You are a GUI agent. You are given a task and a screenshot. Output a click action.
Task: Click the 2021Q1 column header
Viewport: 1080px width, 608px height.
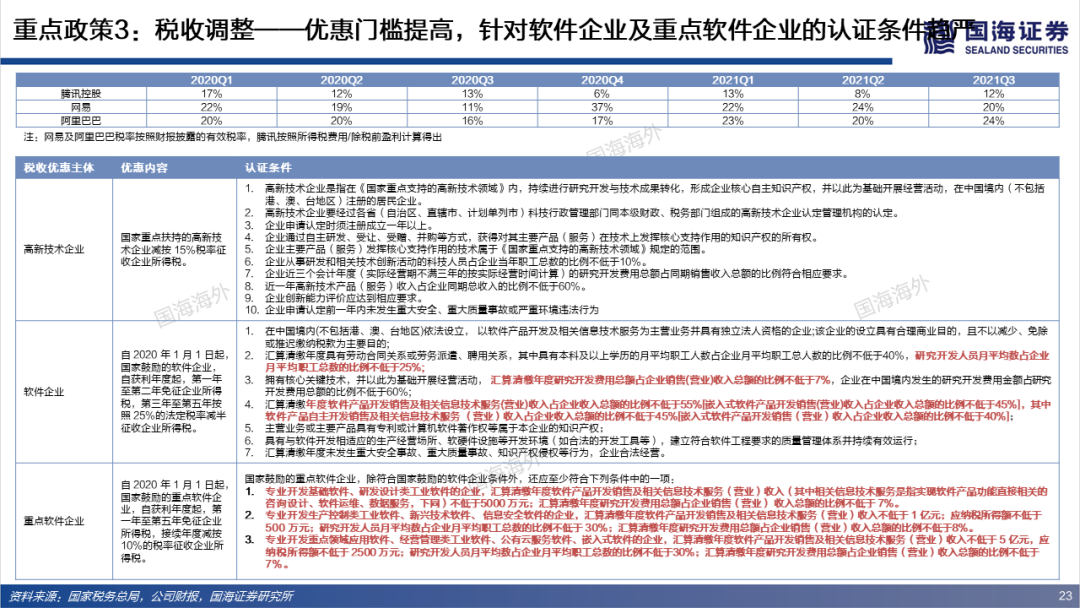point(733,80)
